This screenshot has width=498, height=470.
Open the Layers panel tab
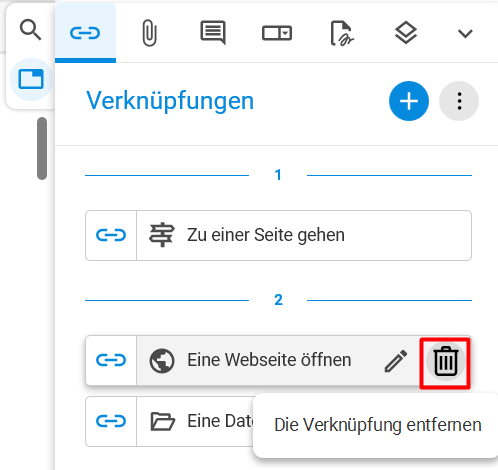tap(406, 33)
